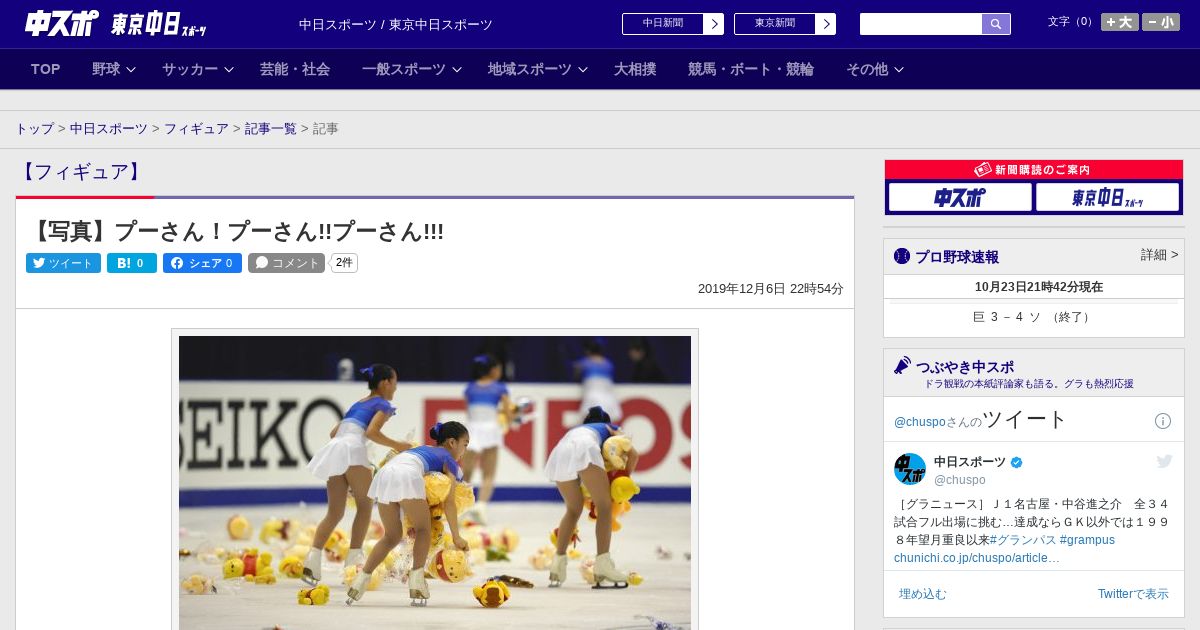Open chunichi.co.jp/chuspo/article link in tweet
Image resolution: width=1200 pixels, height=630 pixels.
977,558
